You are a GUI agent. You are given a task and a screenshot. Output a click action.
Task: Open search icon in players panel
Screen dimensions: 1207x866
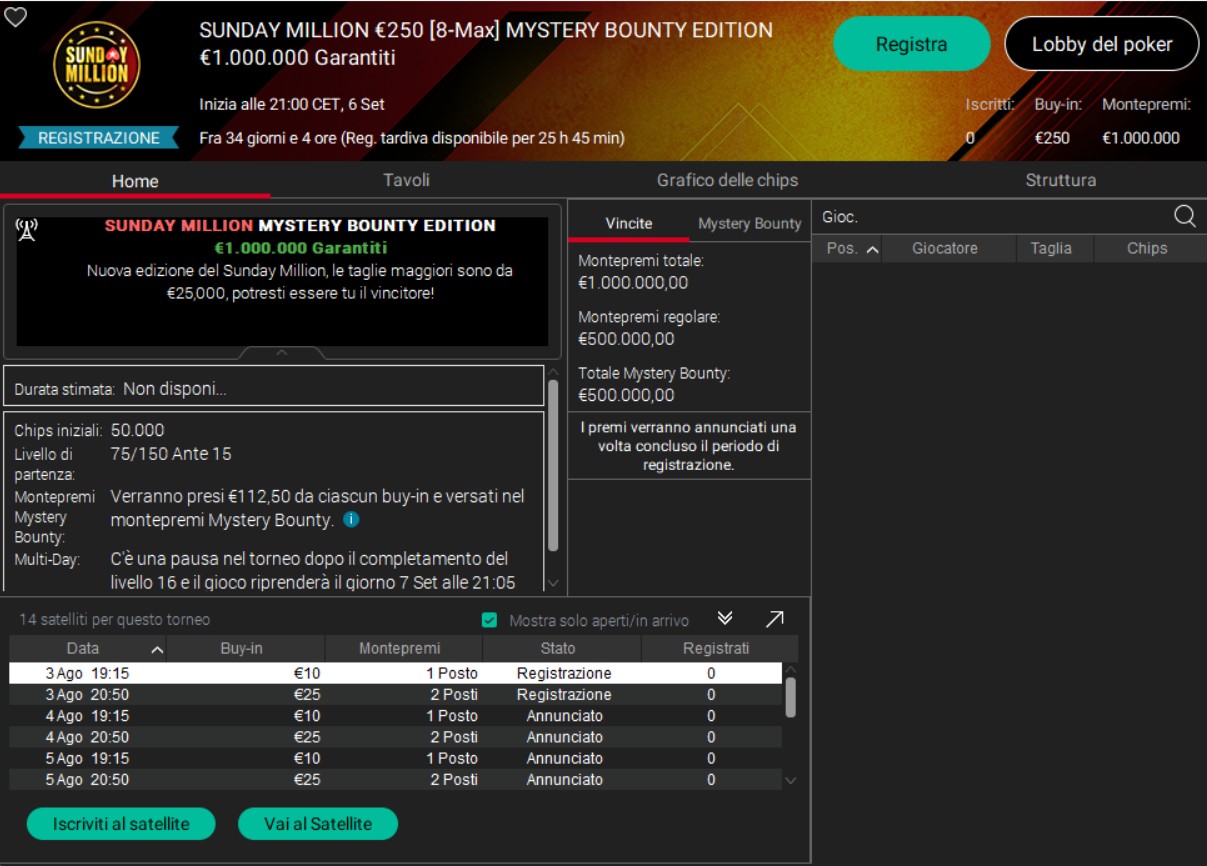(x=1184, y=216)
